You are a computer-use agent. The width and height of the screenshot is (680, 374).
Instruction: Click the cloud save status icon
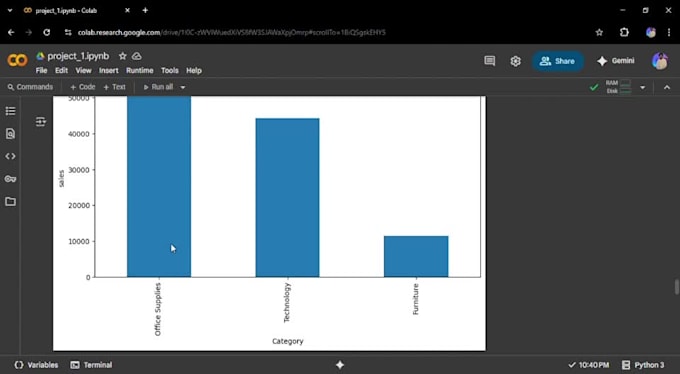point(137,56)
